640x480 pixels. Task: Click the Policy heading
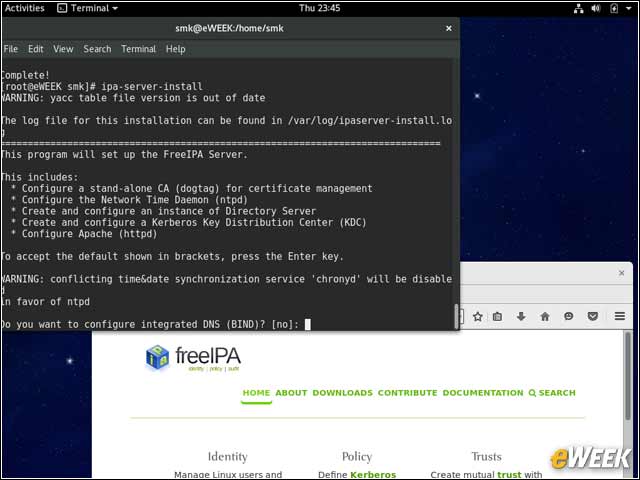(x=357, y=456)
